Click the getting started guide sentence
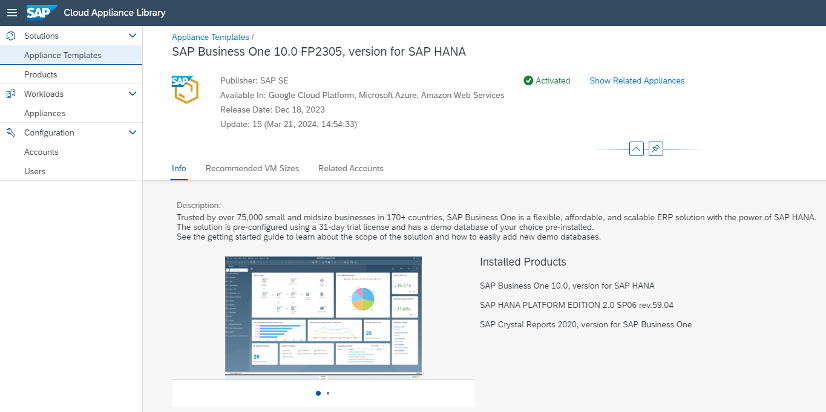 [x=389, y=237]
